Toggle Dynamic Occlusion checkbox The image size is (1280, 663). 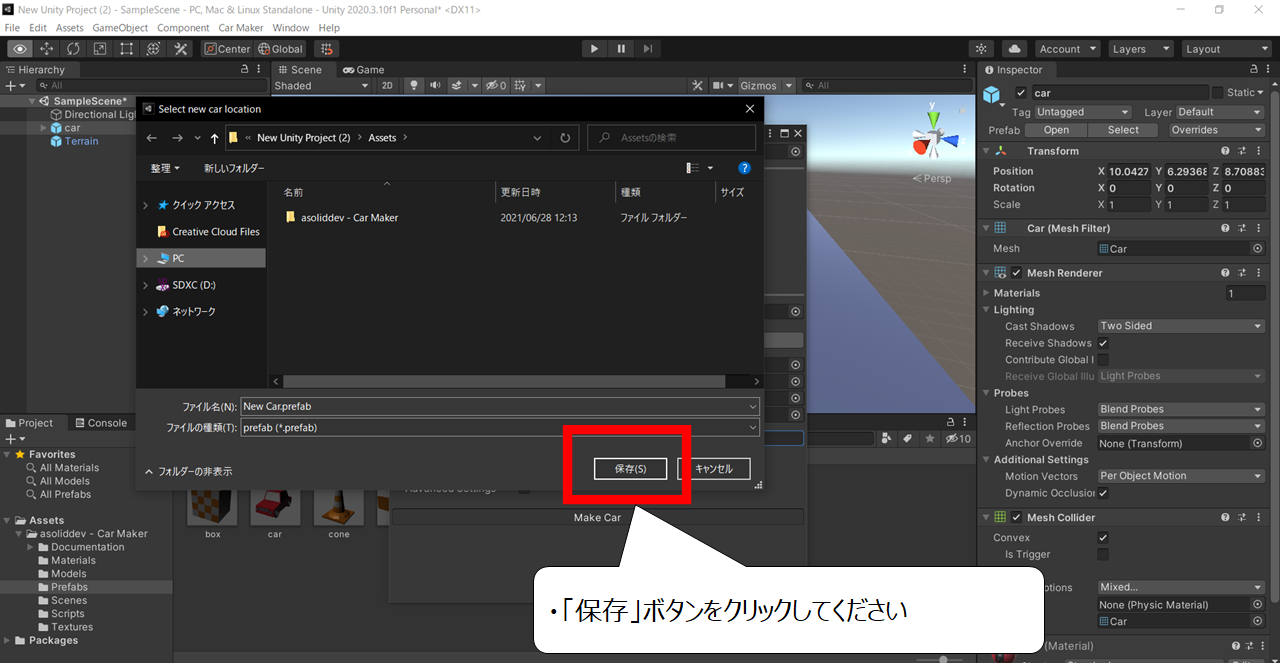(x=1103, y=493)
